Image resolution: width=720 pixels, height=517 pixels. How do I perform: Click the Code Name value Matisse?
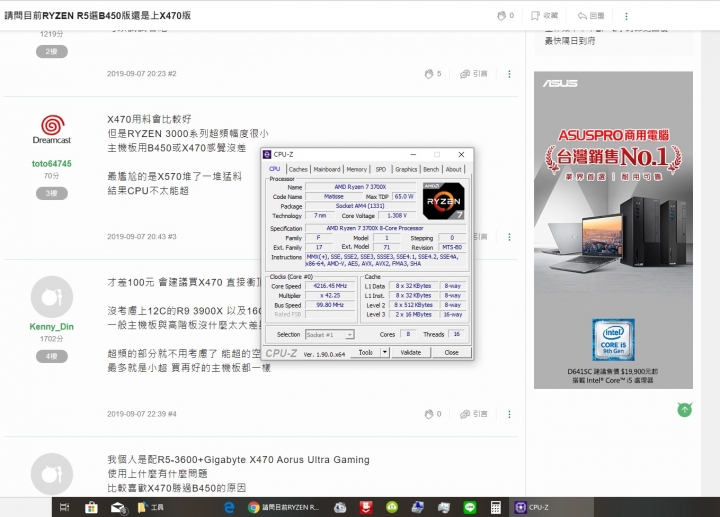click(x=334, y=197)
